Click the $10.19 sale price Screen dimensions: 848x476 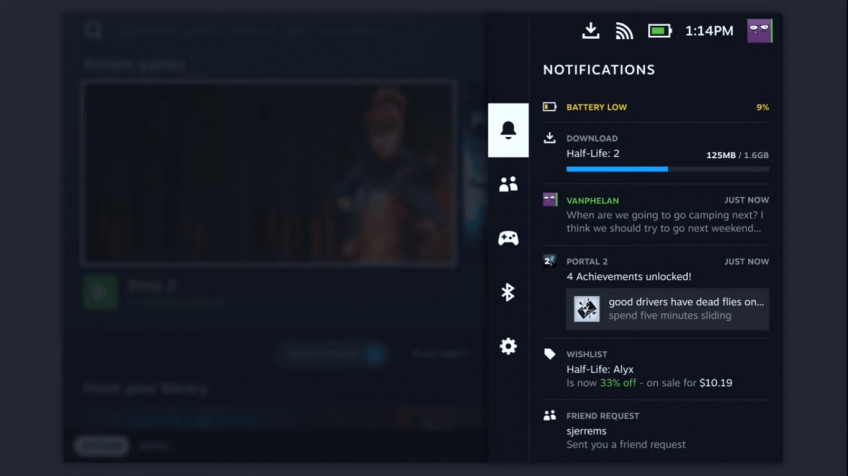click(x=716, y=383)
